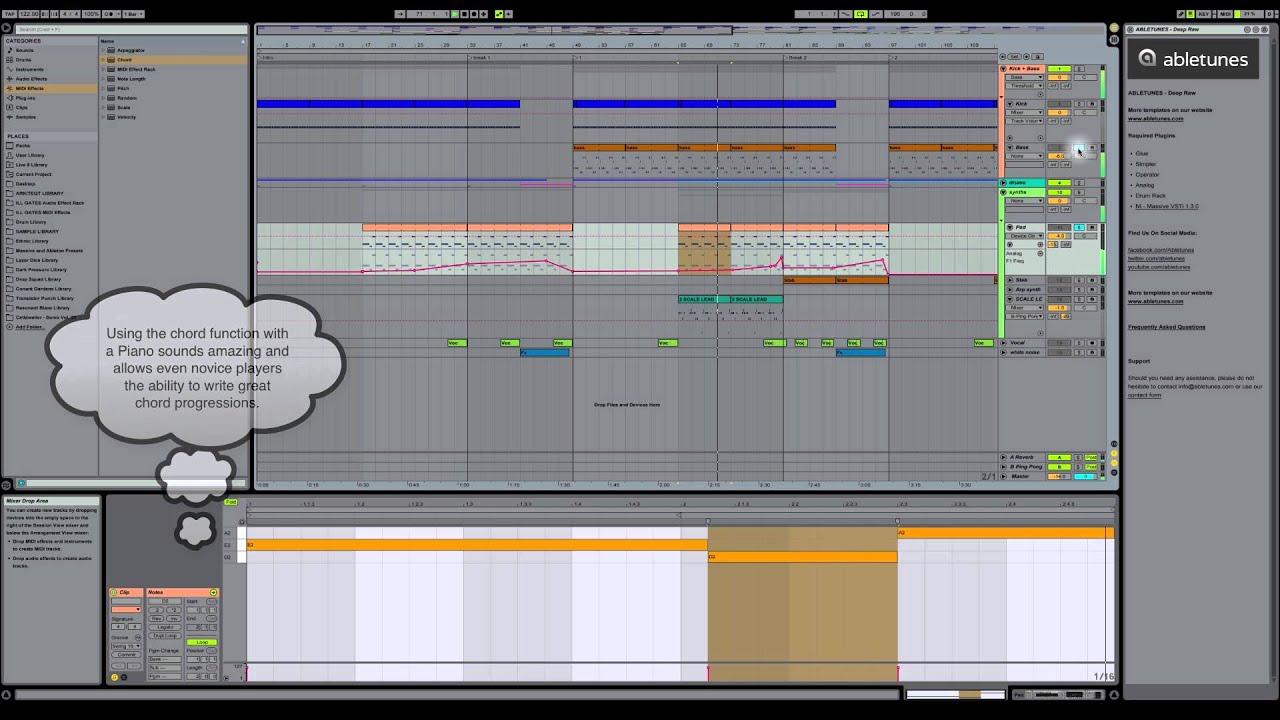Screen dimensions: 1280x720
Task: Open Current Project in Places
Action: (x=33, y=174)
